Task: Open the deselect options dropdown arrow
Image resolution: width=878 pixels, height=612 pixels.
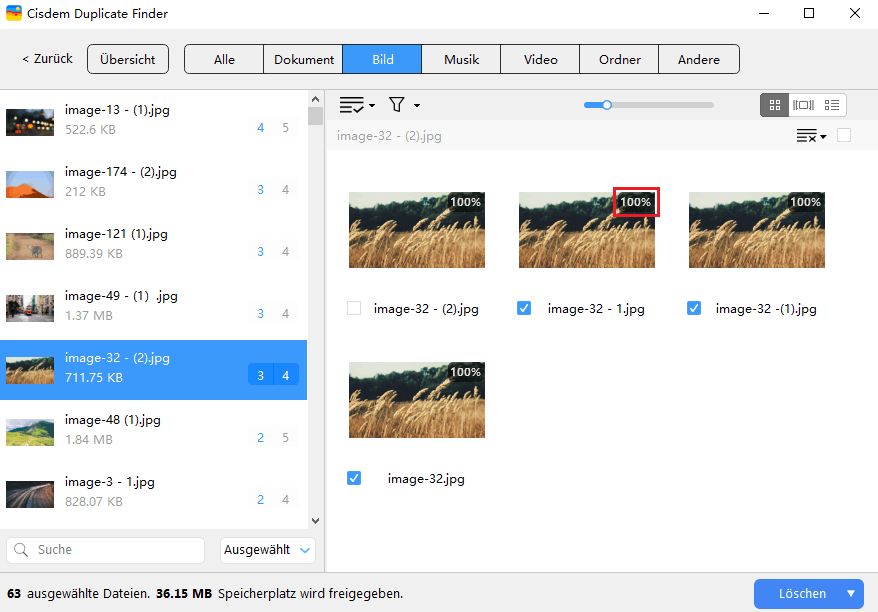Action: 823,137
